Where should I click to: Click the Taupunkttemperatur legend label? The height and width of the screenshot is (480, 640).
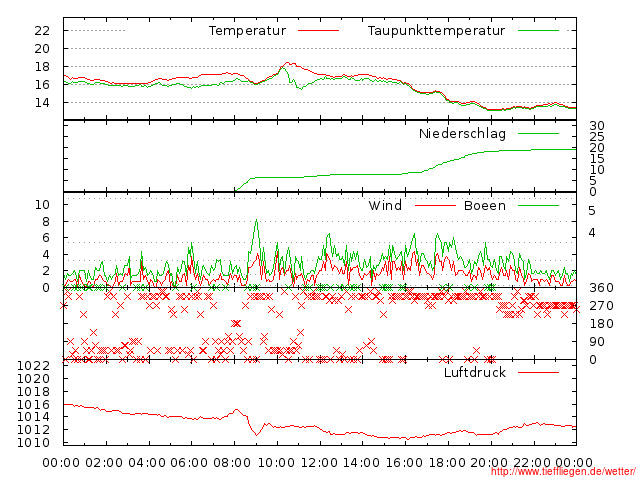[x=436, y=31]
